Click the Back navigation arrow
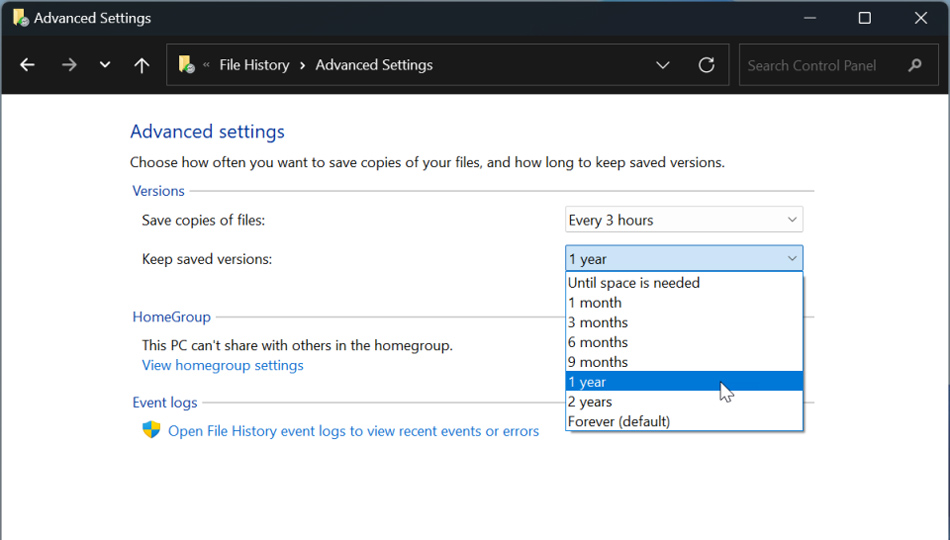This screenshot has width=950, height=540. (27, 65)
